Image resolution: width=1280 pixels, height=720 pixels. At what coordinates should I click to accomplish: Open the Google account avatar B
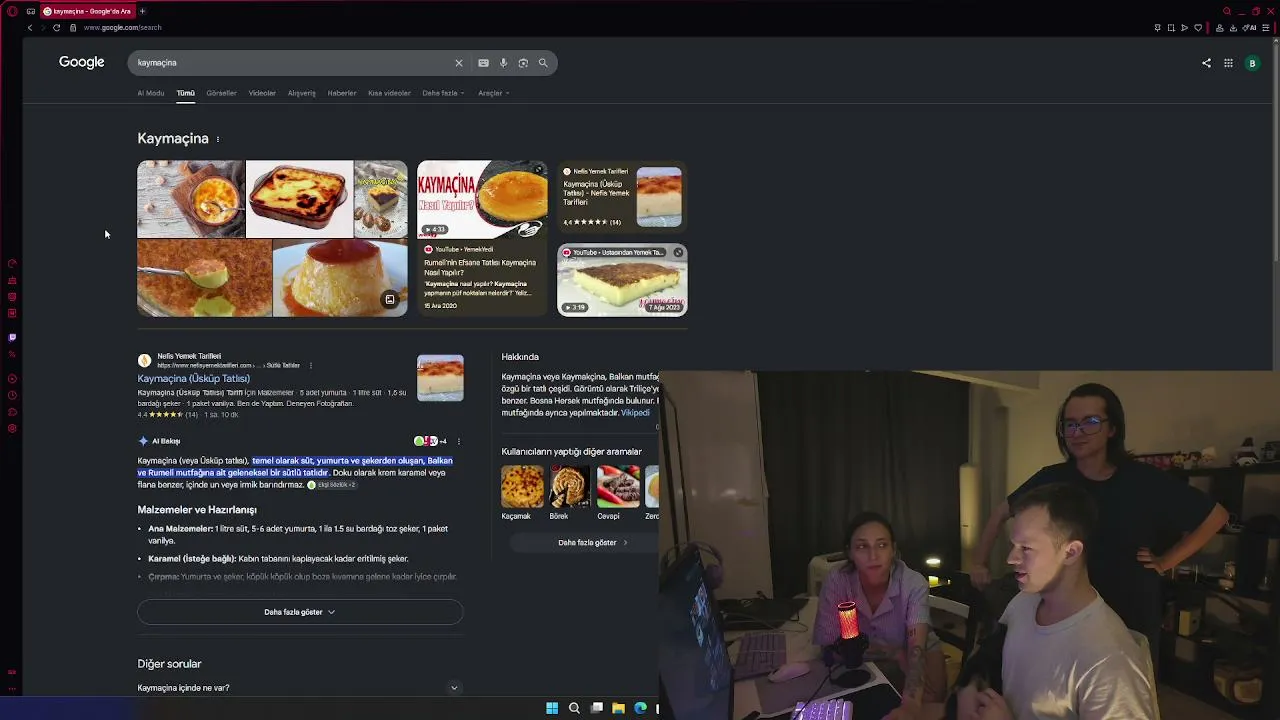(1252, 63)
